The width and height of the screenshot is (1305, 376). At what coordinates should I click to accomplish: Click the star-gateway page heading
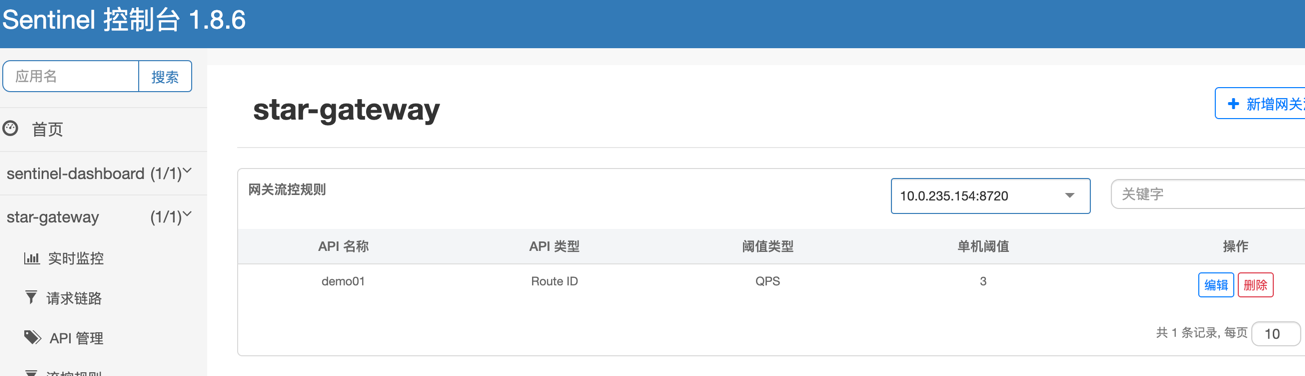click(x=346, y=109)
